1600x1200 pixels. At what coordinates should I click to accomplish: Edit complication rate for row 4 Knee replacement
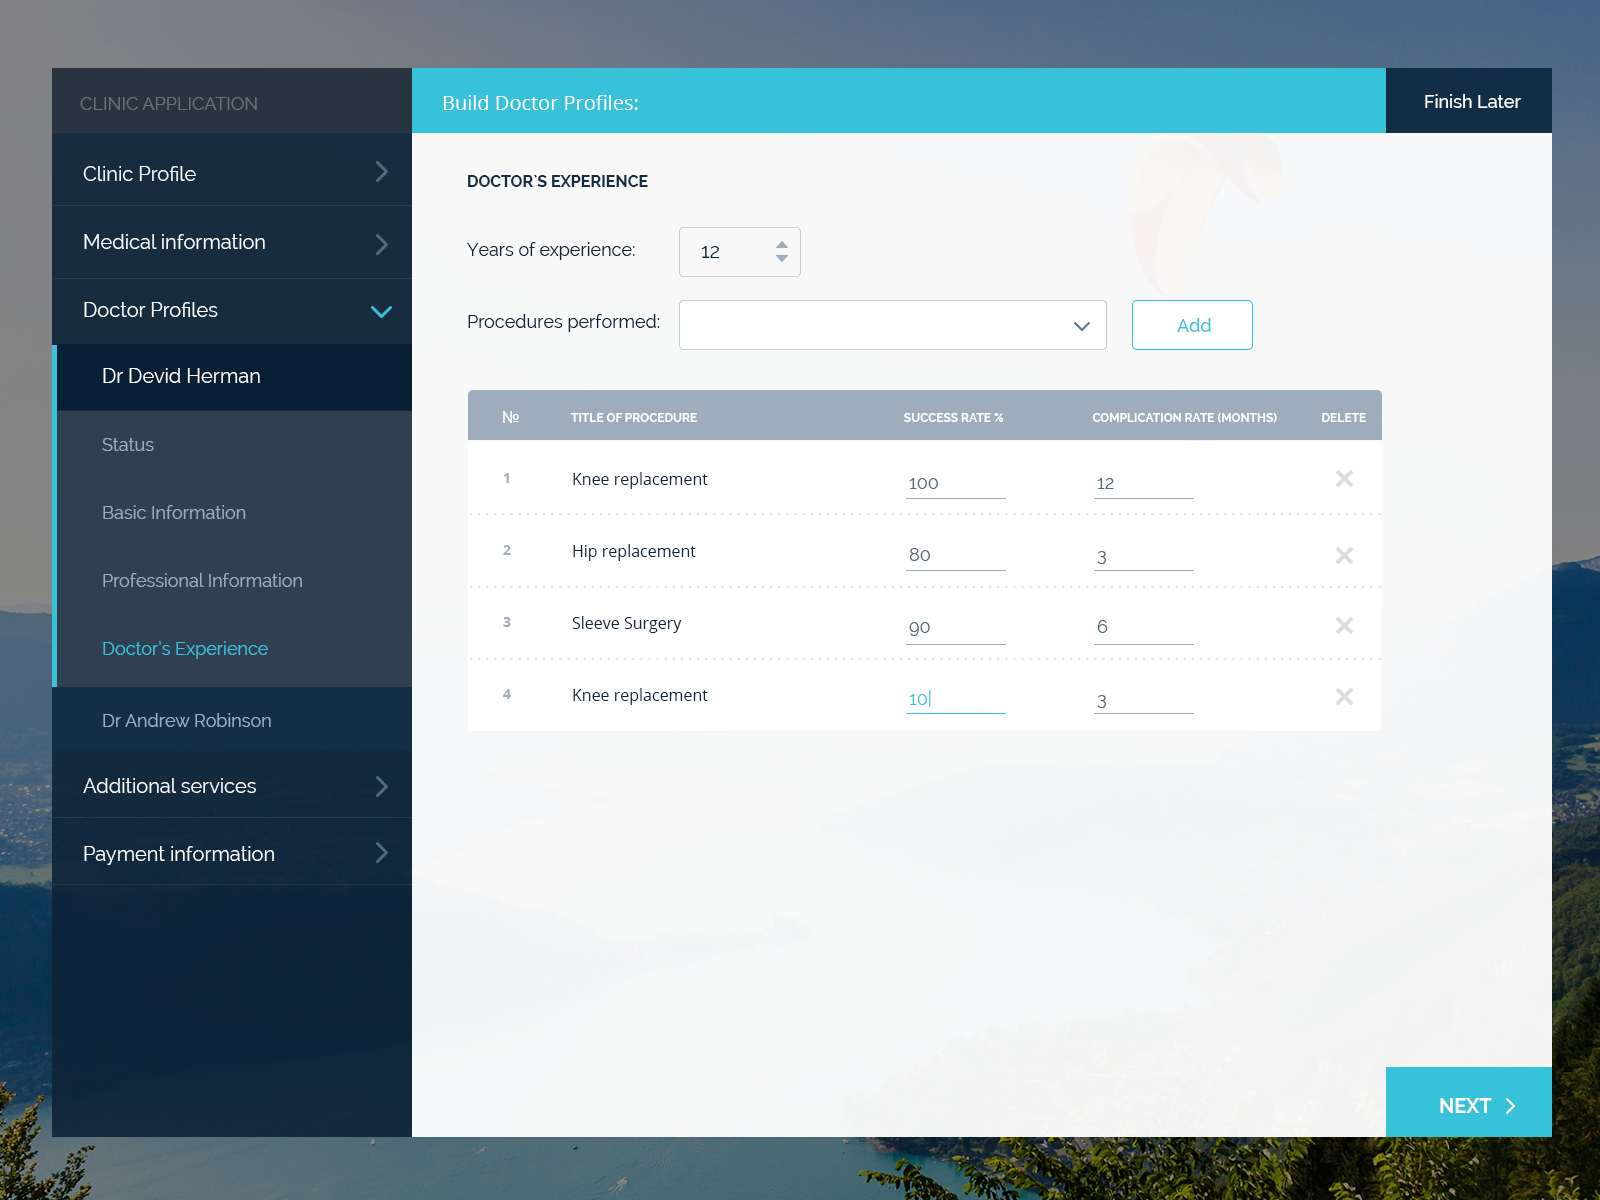click(x=1143, y=700)
